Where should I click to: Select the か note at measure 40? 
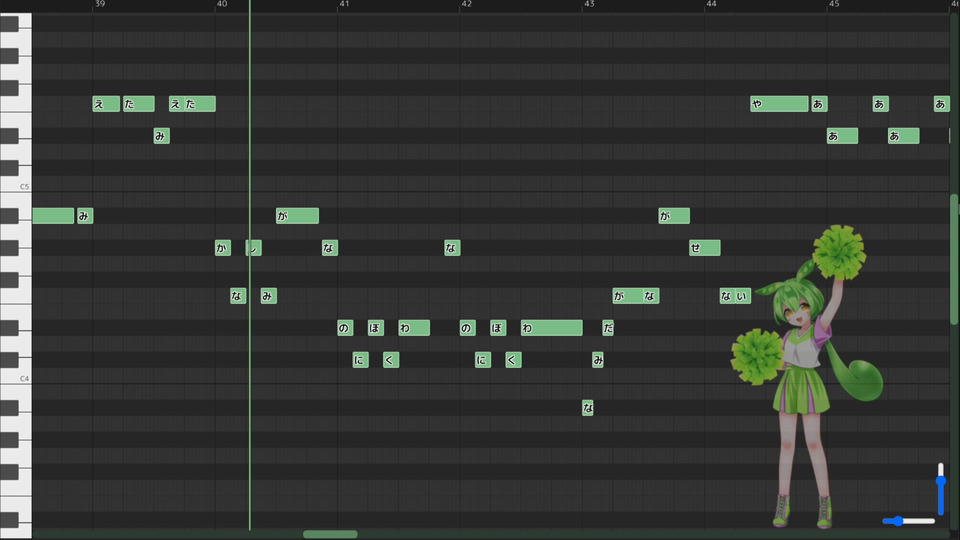click(x=223, y=248)
